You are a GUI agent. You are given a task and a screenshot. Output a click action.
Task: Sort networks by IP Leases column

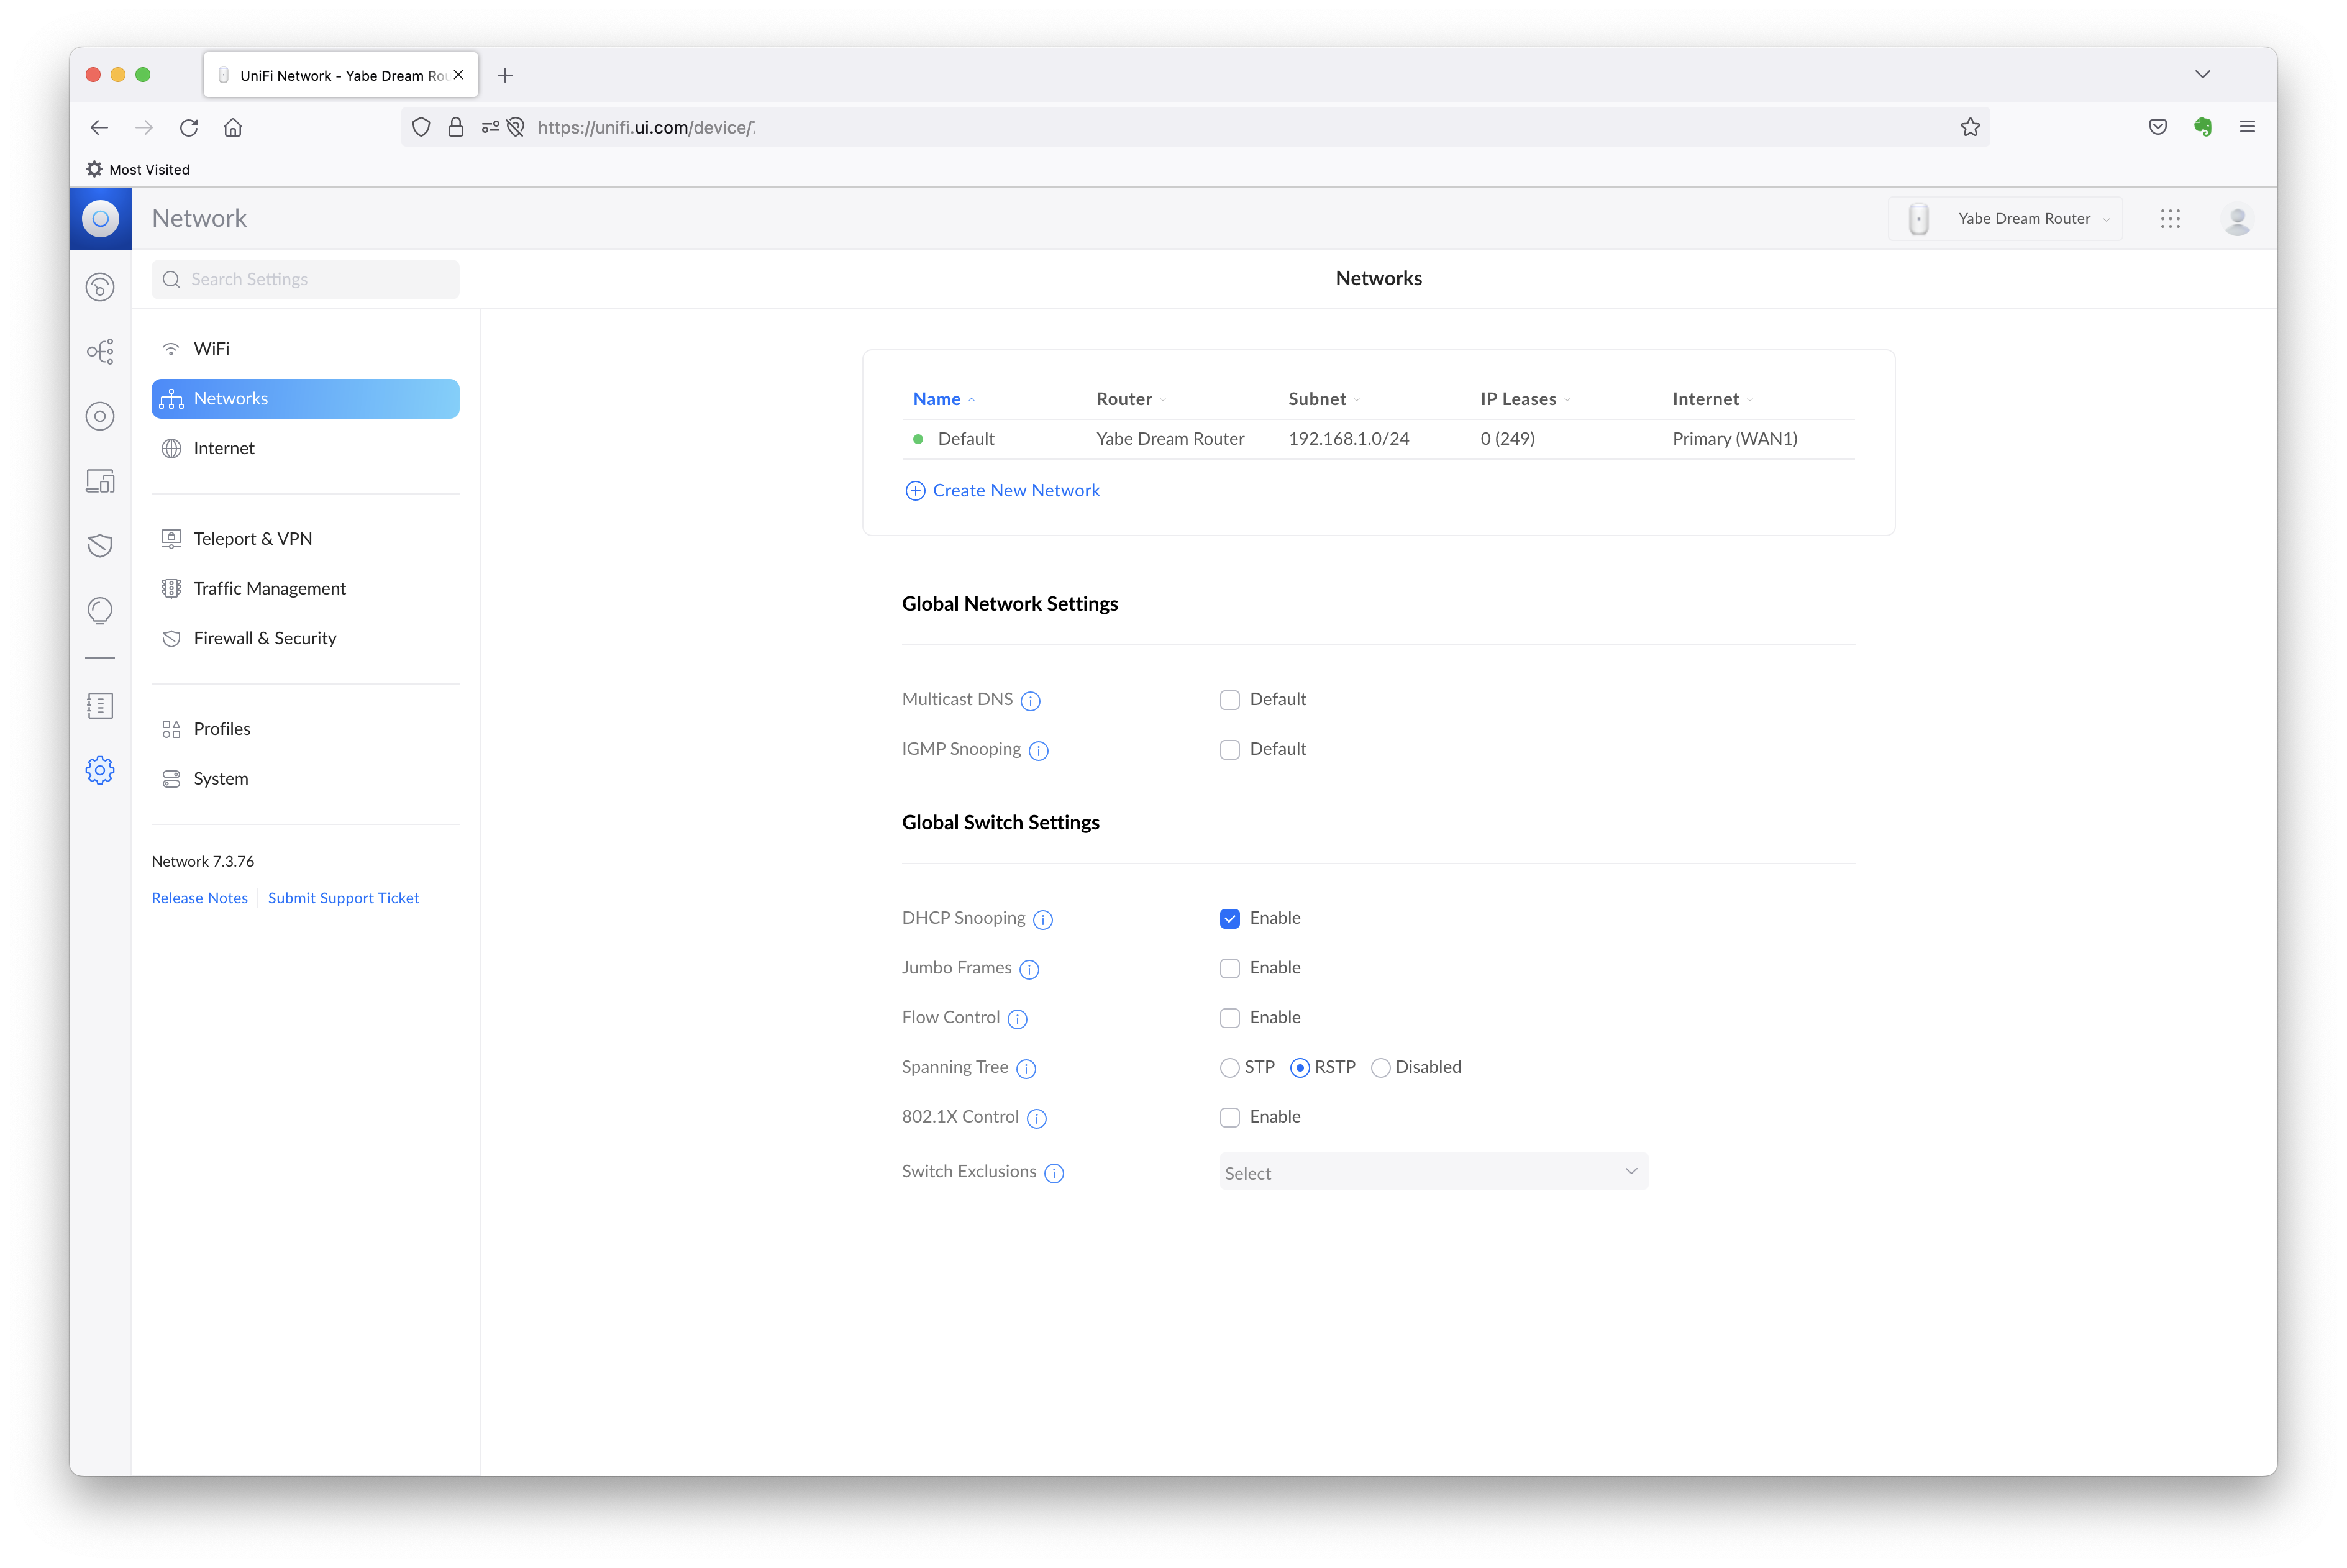[x=1525, y=399]
